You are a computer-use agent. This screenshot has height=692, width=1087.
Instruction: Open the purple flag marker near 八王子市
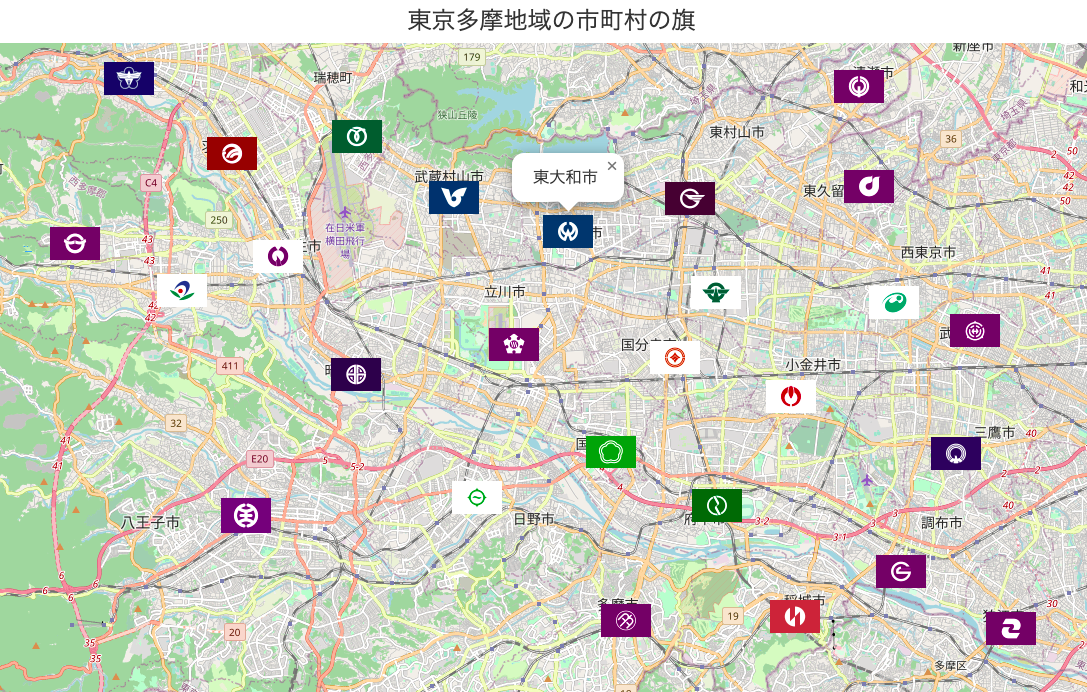[x=246, y=515]
